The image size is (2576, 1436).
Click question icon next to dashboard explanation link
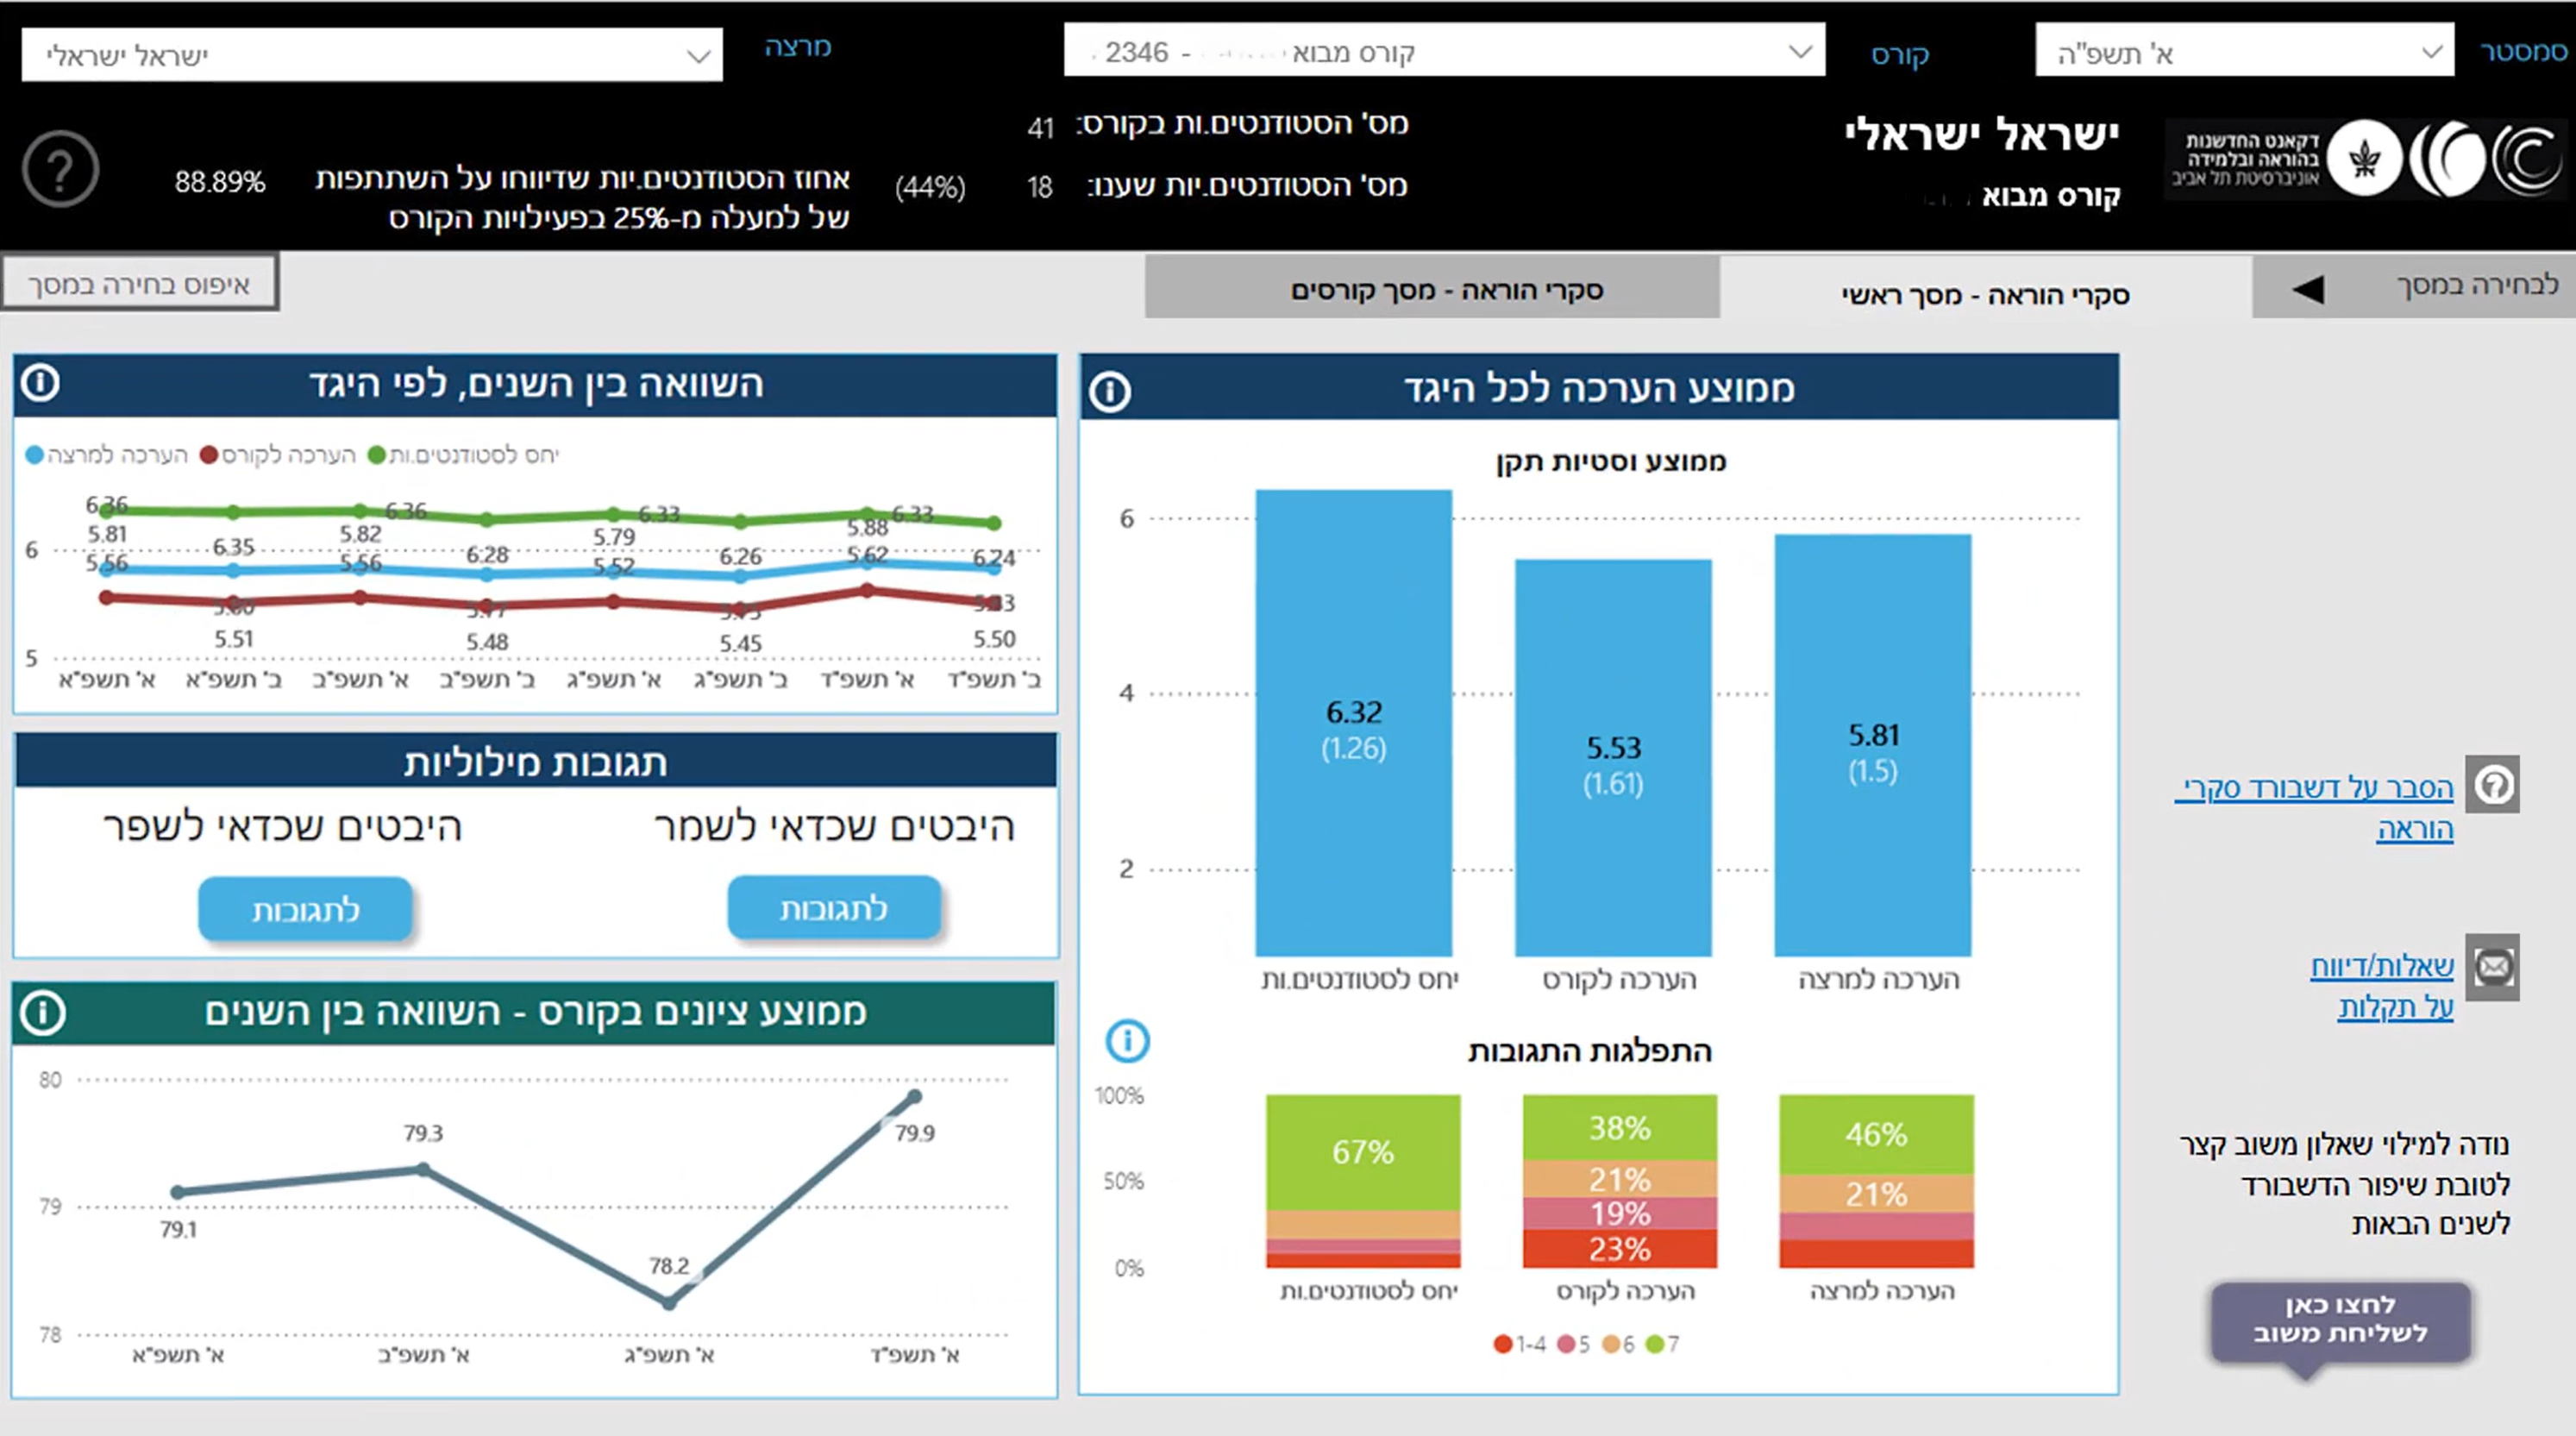point(2493,785)
